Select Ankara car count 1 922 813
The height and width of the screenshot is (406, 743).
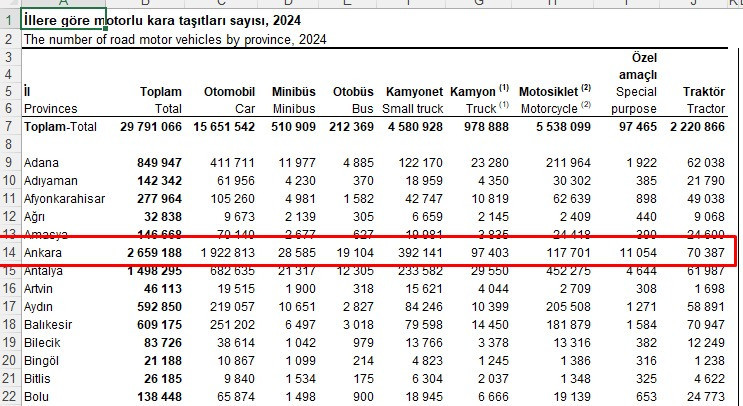click(227, 253)
